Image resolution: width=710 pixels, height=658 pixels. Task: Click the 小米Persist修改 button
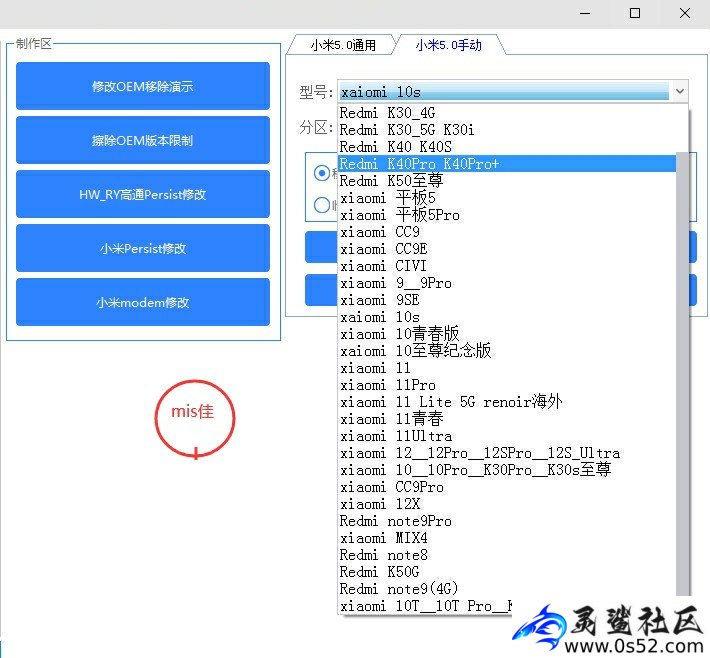(143, 248)
